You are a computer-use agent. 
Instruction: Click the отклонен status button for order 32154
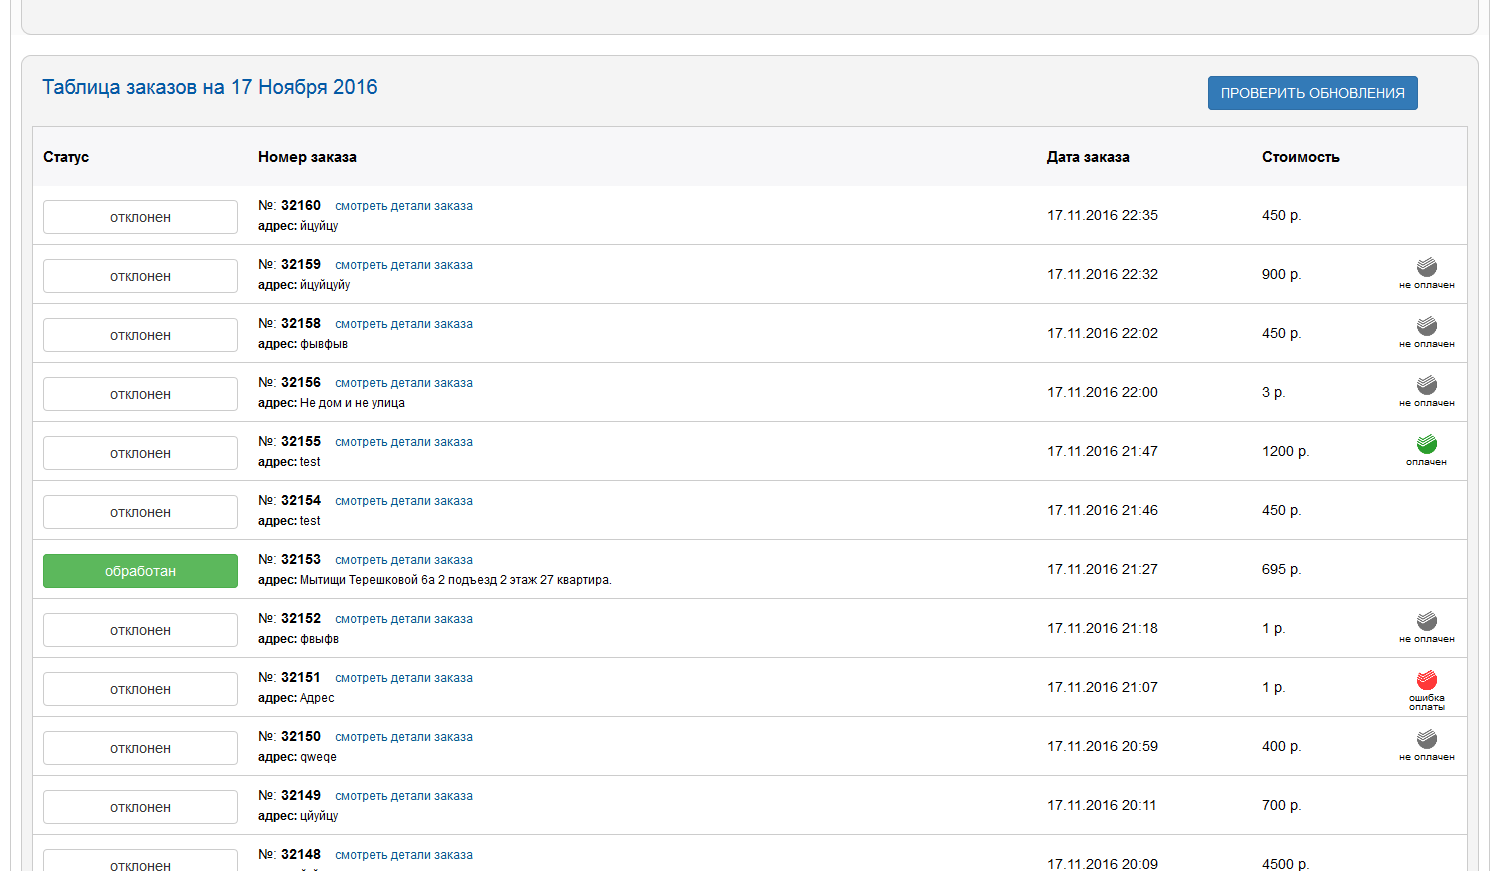[x=140, y=512]
